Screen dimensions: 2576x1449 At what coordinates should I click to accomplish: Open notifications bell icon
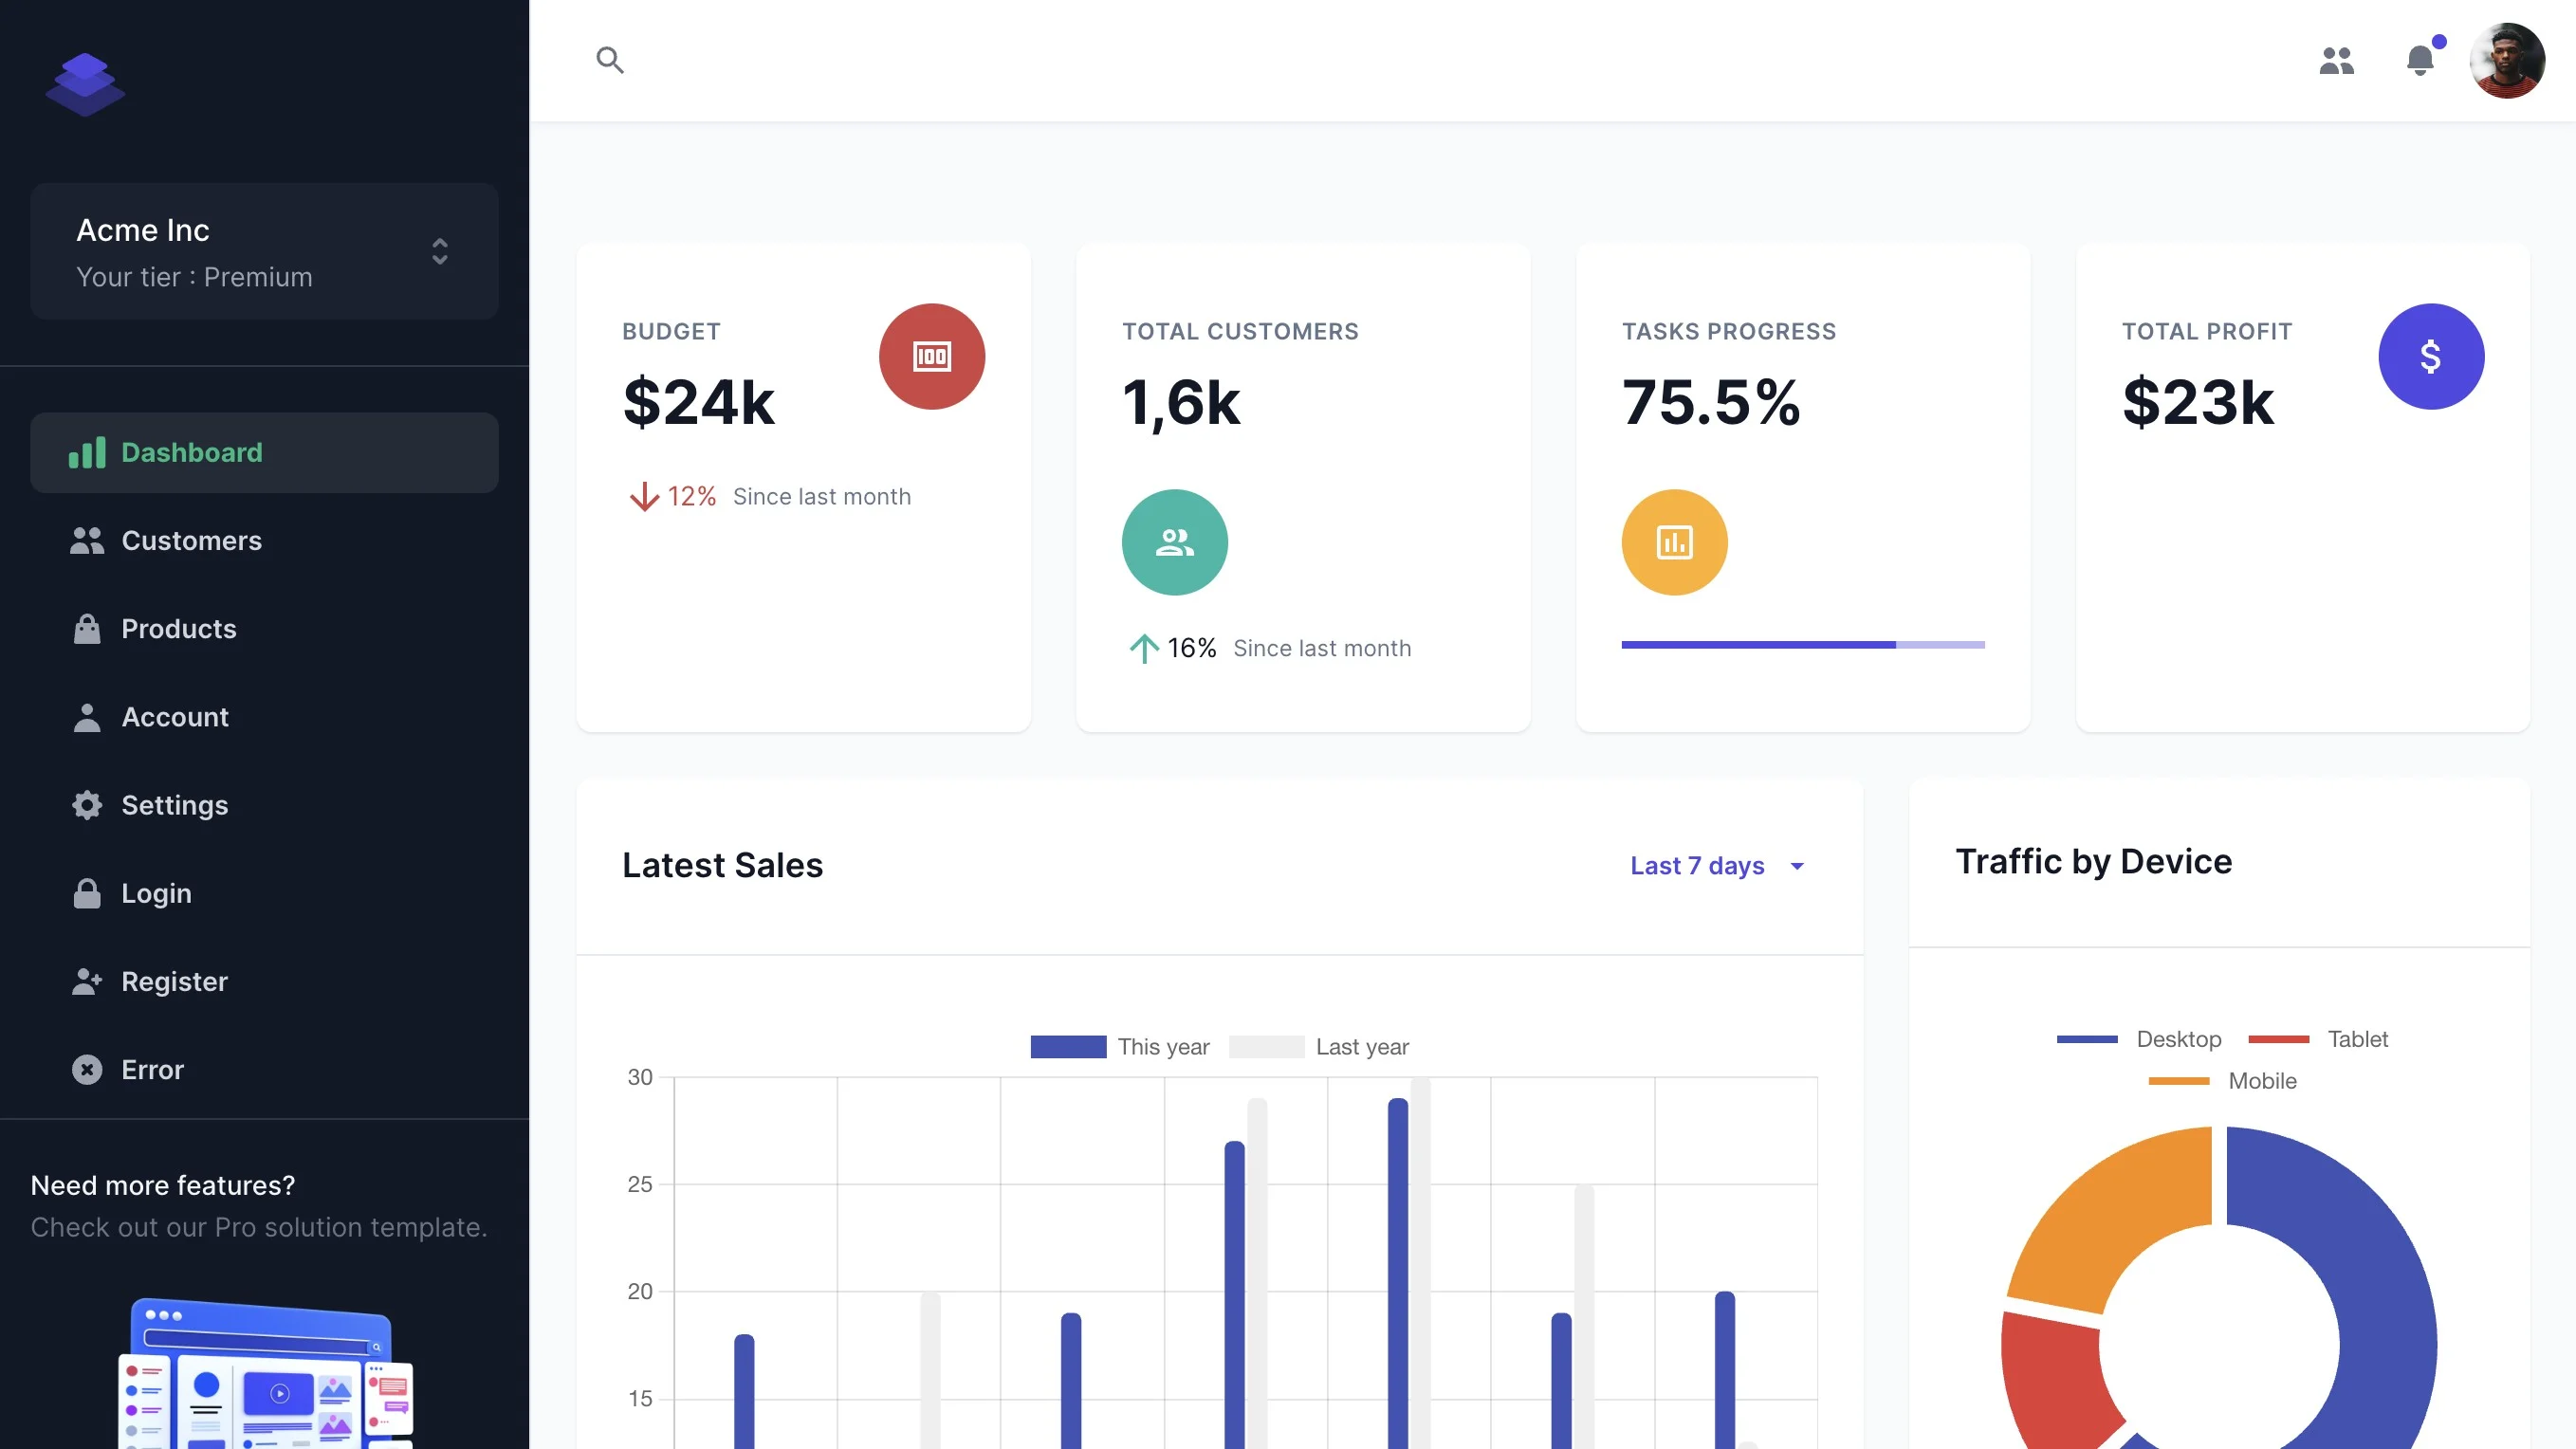(2420, 60)
